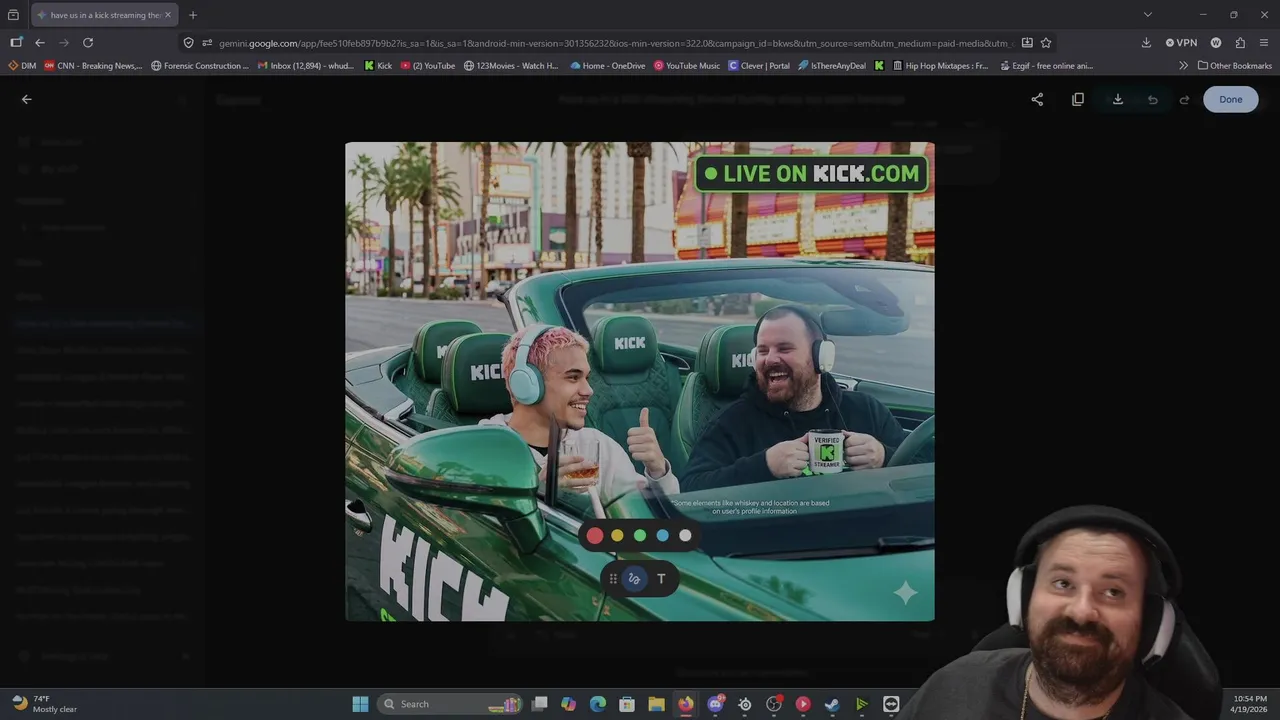Open the YouTube Music bookmark

tap(687, 66)
